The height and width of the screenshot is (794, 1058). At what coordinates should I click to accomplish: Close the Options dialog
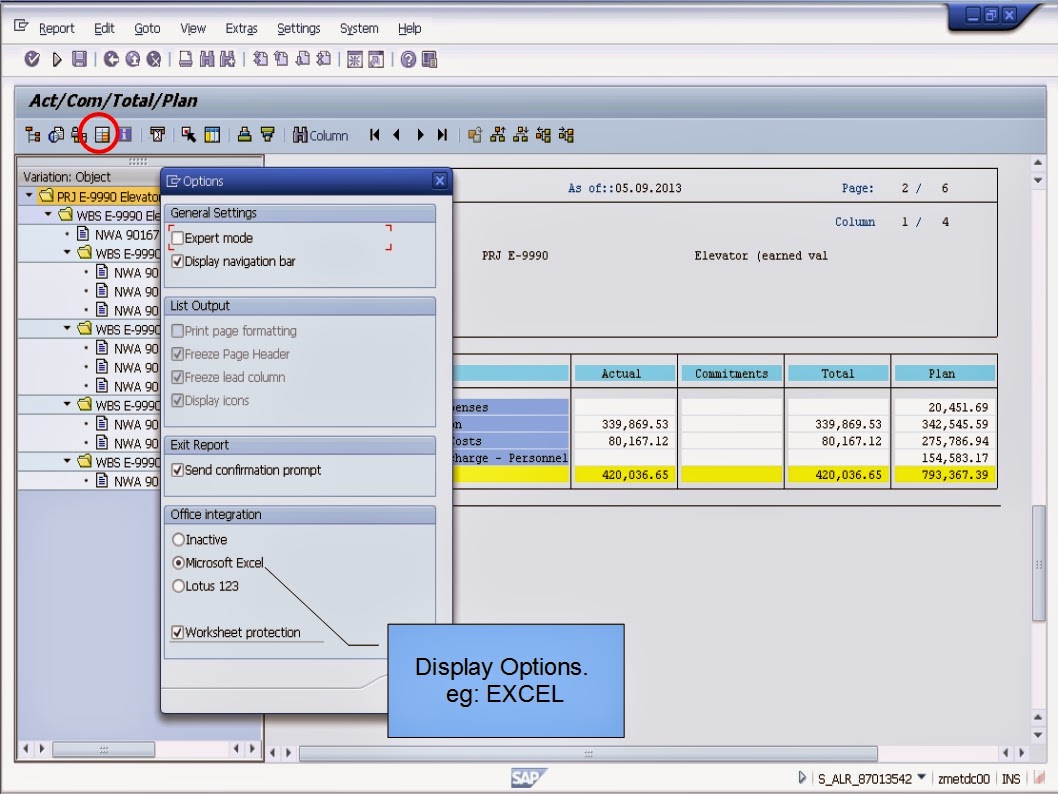coord(440,181)
